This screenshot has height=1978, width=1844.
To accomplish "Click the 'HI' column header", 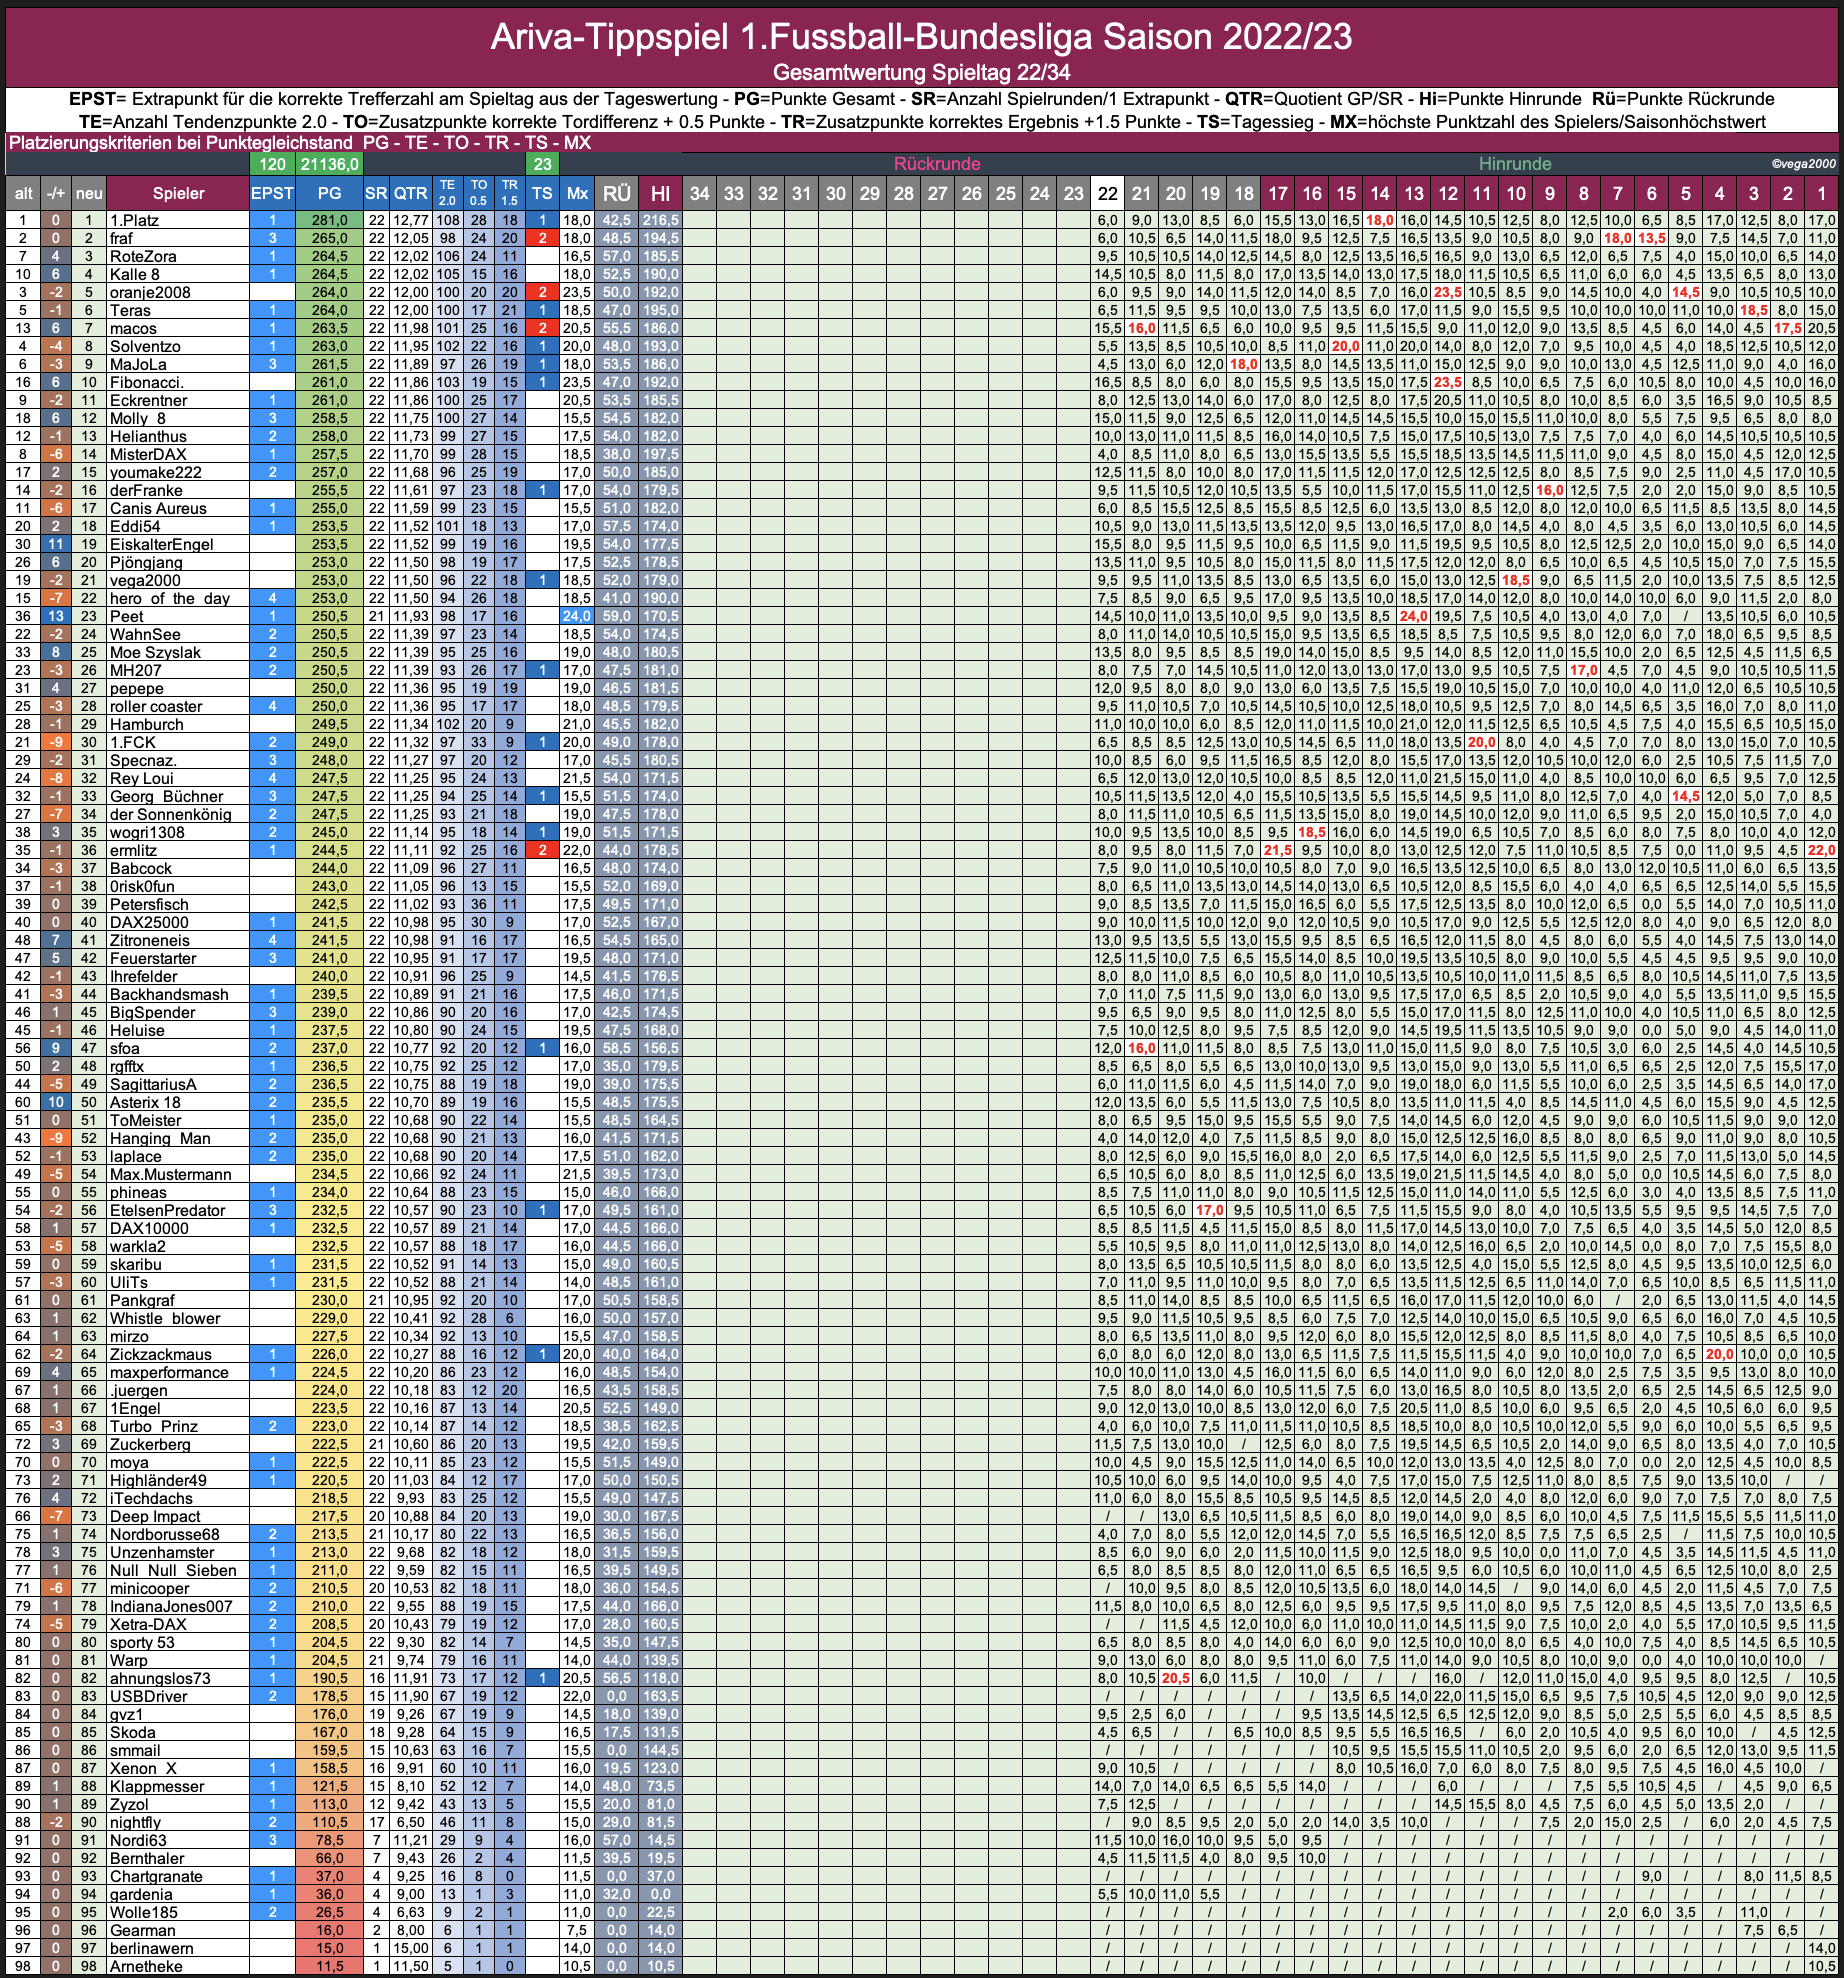I will (661, 194).
